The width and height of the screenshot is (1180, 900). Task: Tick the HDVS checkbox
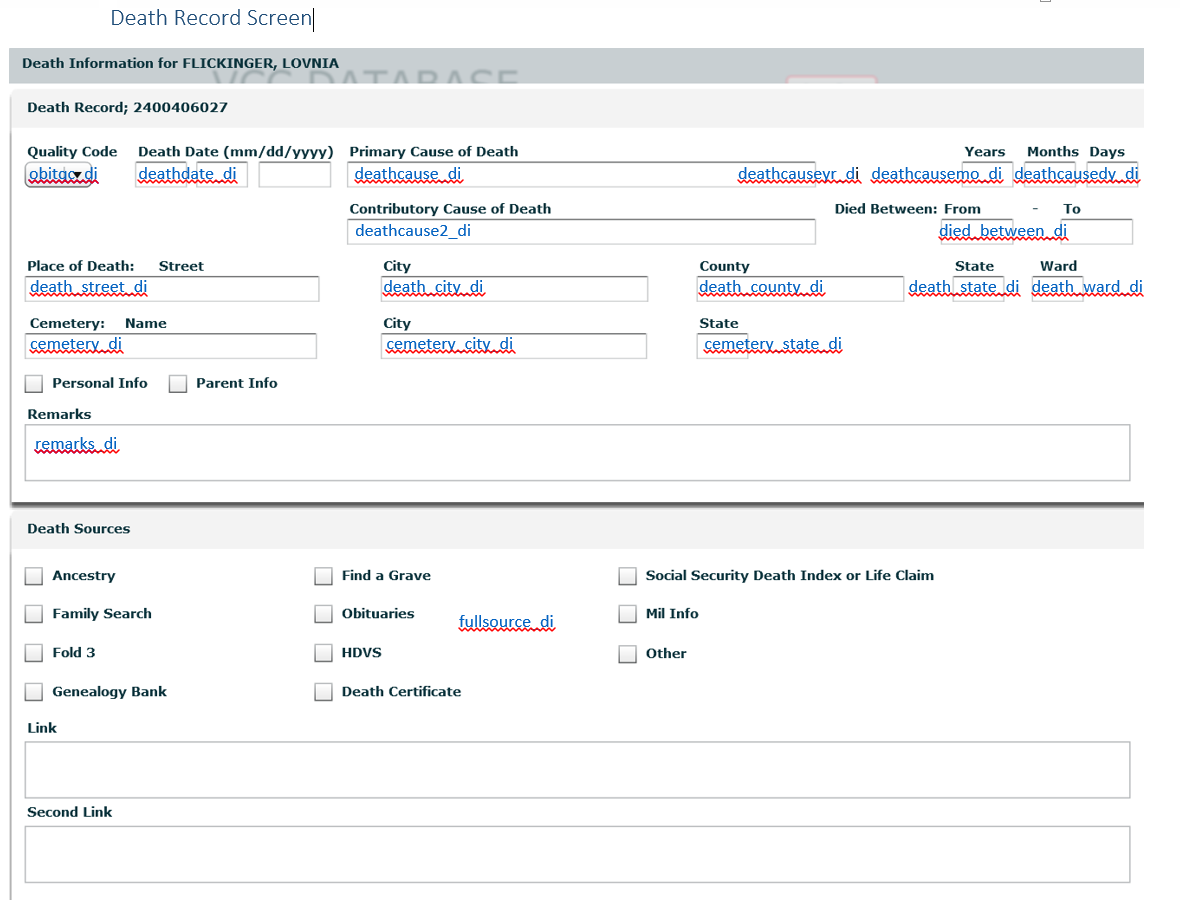pyautogui.click(x=323, y=653)
